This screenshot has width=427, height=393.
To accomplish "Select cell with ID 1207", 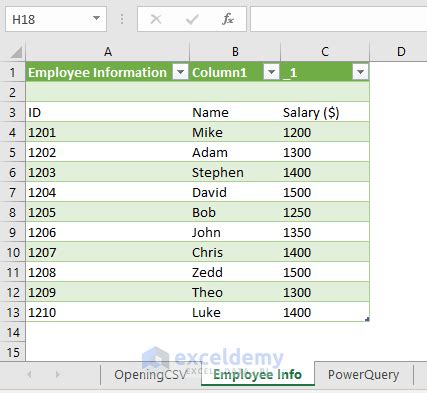I will [108, 252].
